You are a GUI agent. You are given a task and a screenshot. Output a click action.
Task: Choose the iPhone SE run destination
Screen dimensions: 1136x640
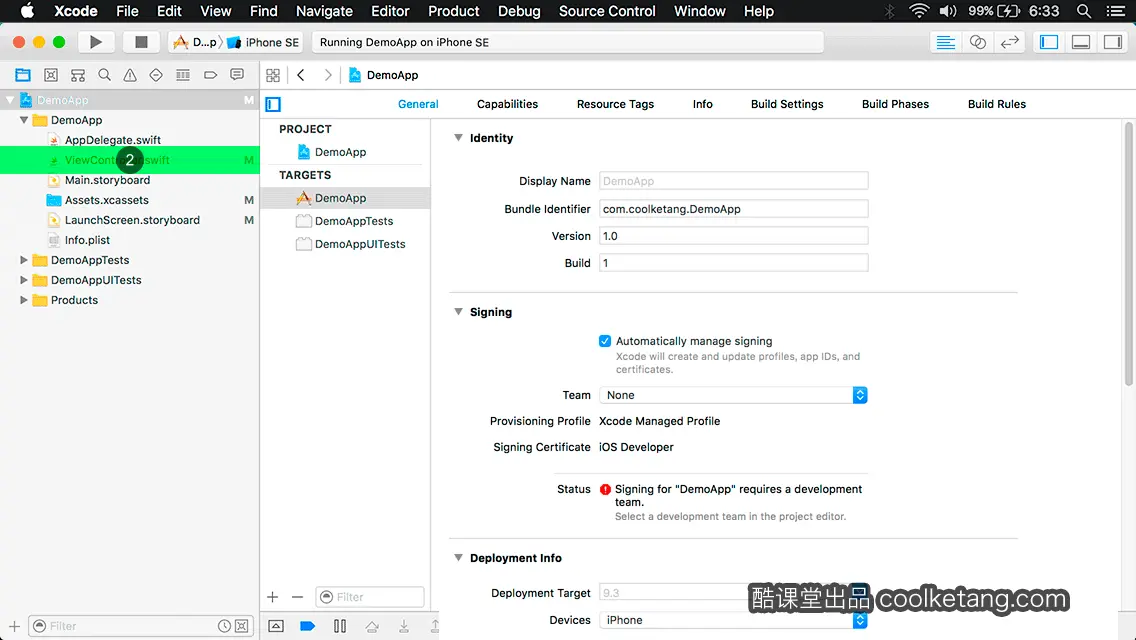[x=264, y=42]
